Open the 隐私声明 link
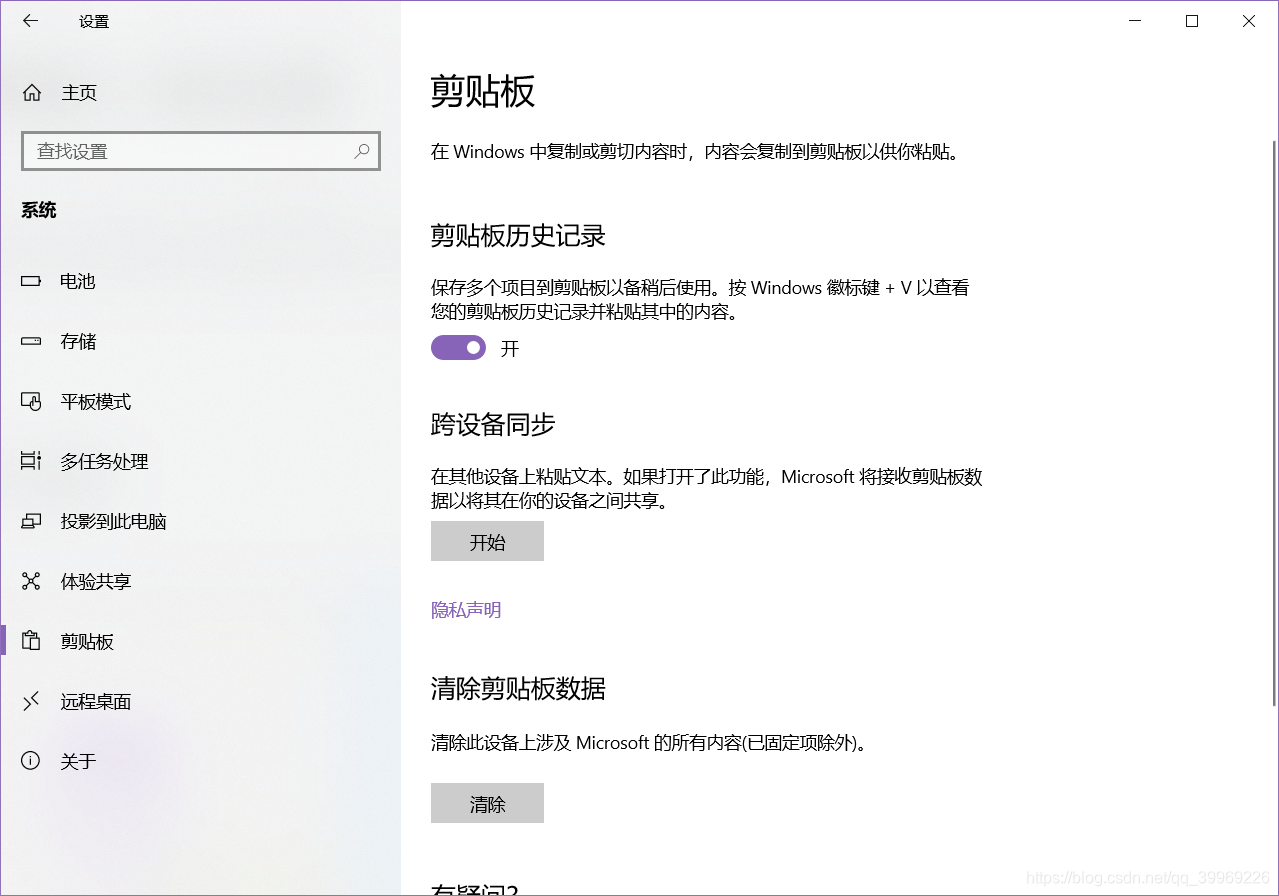Image resolution: width=1279 pixels, height=896 pixels. tap(466, 610)
